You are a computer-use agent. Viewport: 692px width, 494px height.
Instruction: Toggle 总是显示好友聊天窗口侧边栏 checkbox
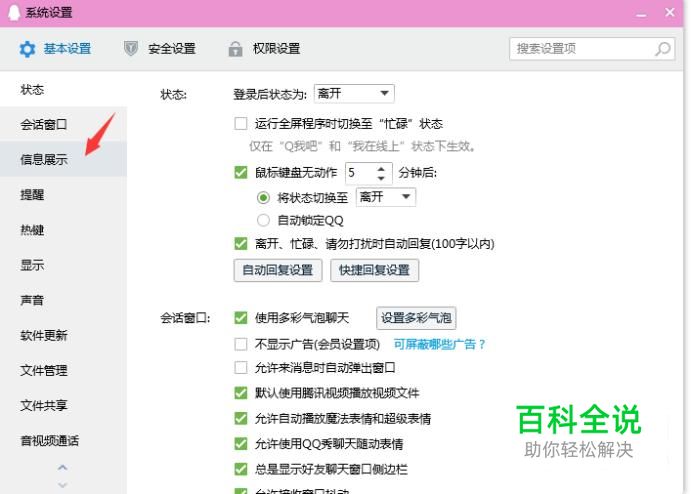coord(241,469)
